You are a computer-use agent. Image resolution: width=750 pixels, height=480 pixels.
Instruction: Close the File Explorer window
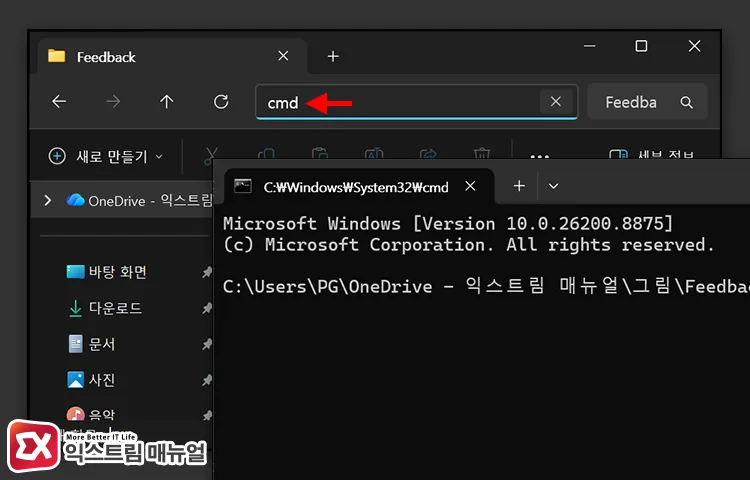[694, 46]
